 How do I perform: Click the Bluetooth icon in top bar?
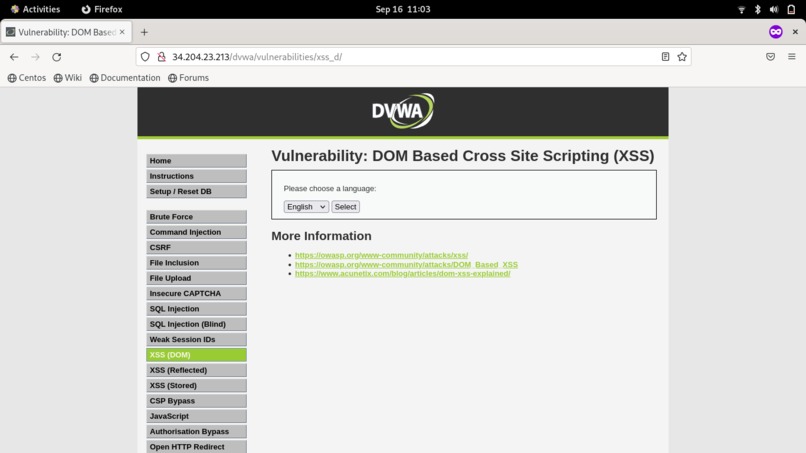pos(757,9)
